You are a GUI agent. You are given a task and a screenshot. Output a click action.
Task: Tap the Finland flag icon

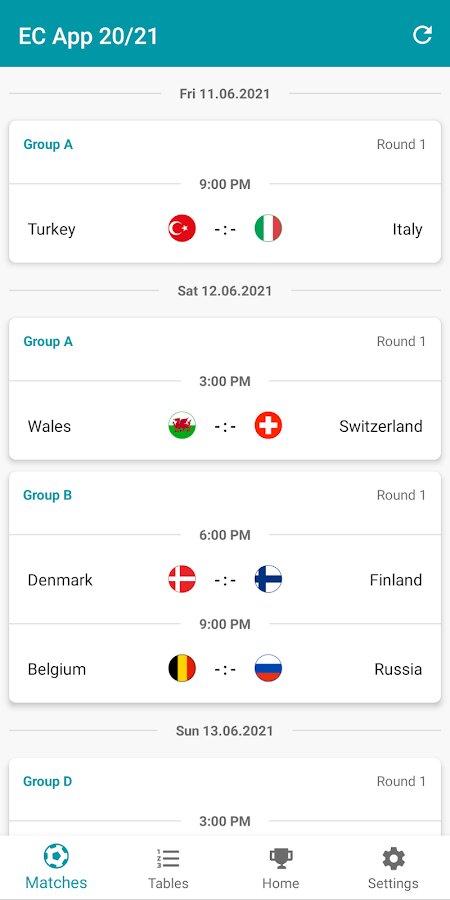click(268, 579)
